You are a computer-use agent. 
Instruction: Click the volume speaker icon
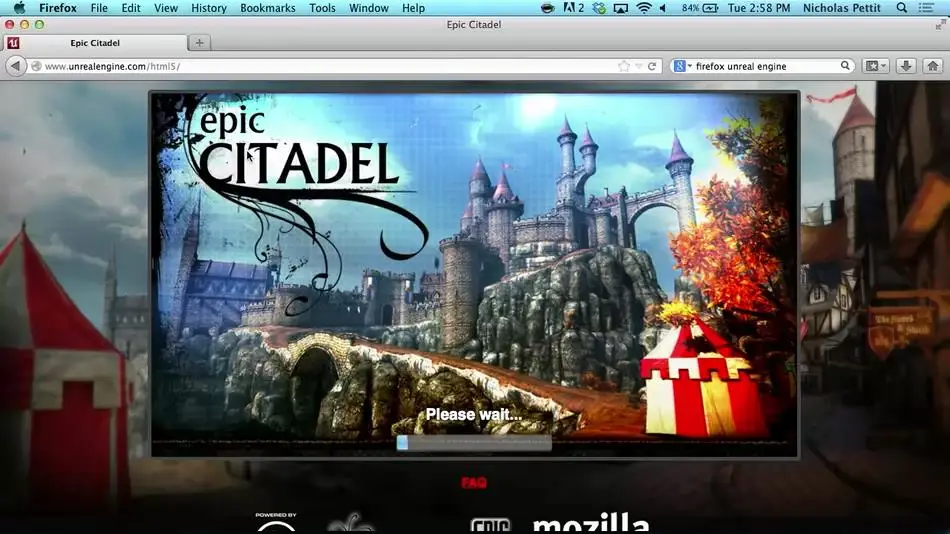(x=663, y=8)
